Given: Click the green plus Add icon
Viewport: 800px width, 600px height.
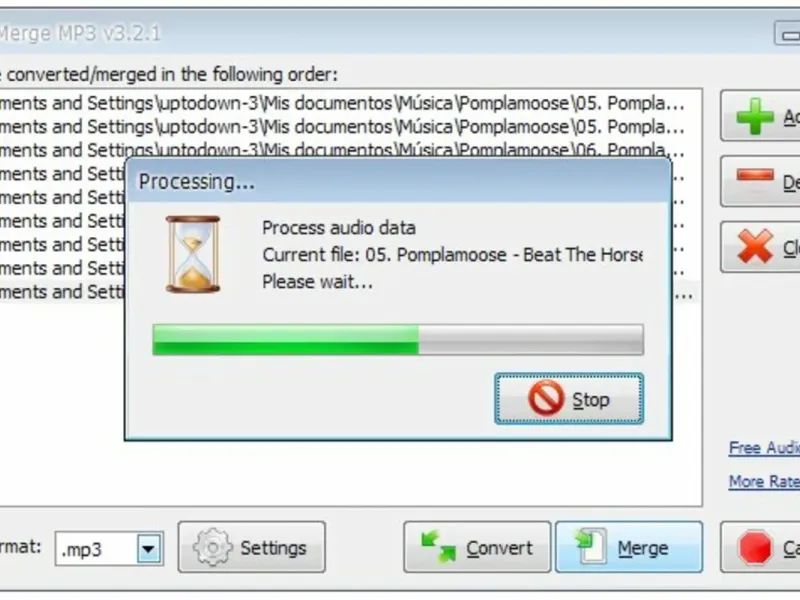Looking at the screenshot, I should coord(755,116).
